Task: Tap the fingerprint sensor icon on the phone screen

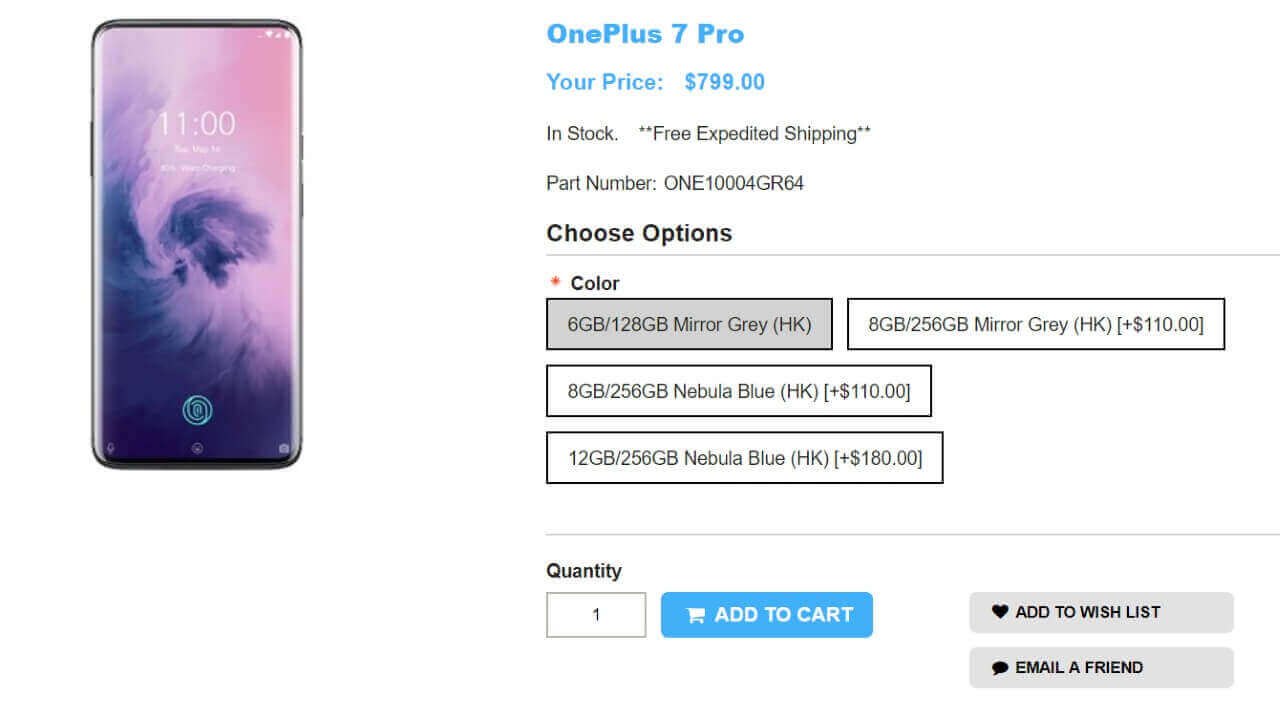Action: tap(196, 409)
